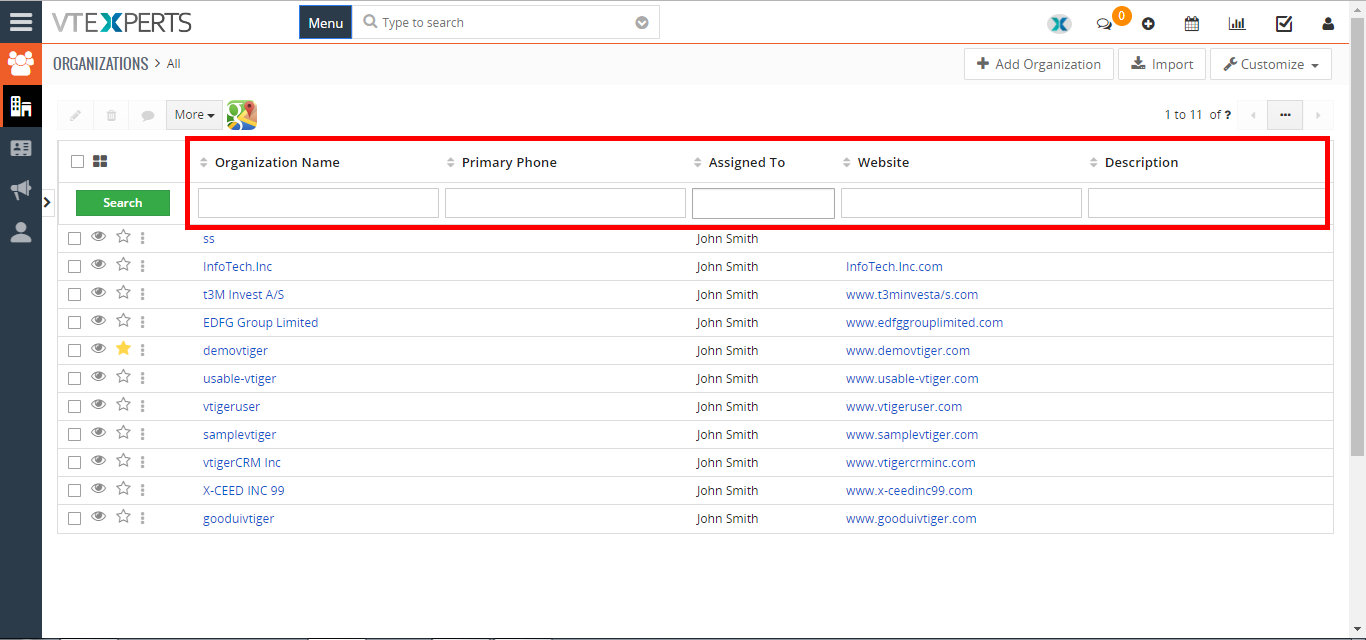Image resolution: width=1366 pixels, height=640 pixels.
Task: Click the Menu tab in top bar
Action: [326, 23]
